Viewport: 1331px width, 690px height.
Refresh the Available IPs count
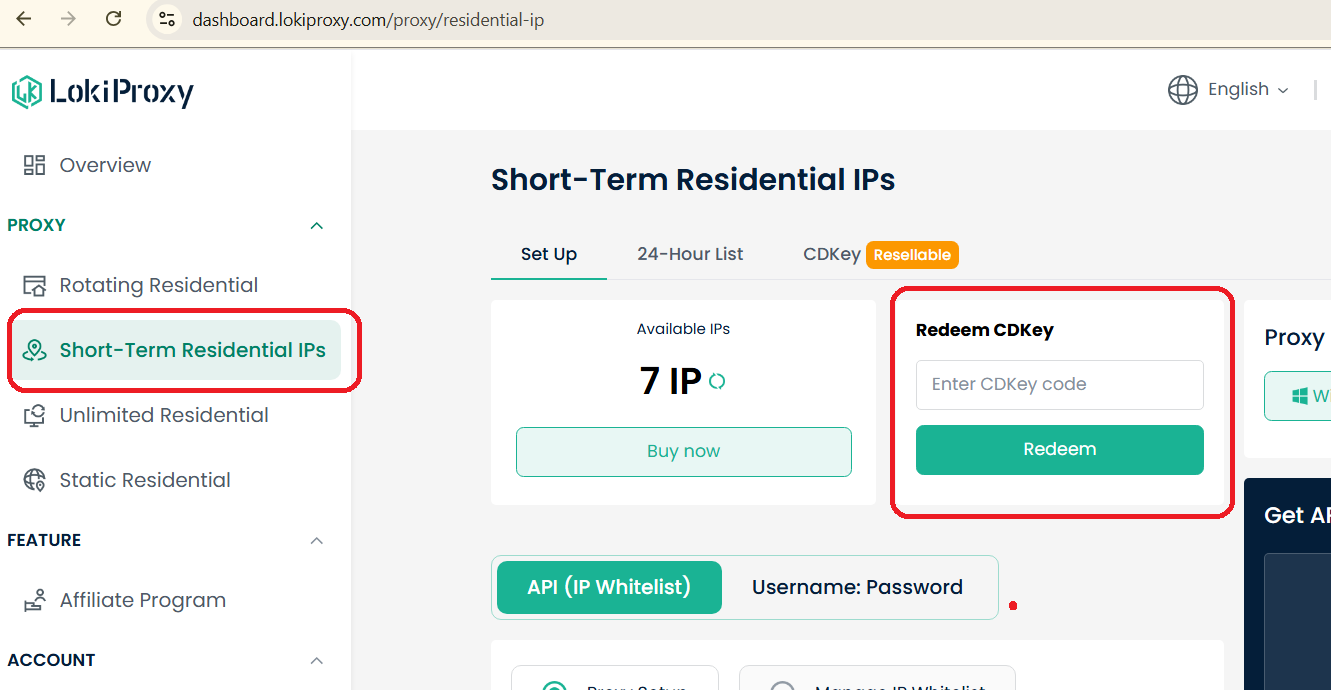717,381
